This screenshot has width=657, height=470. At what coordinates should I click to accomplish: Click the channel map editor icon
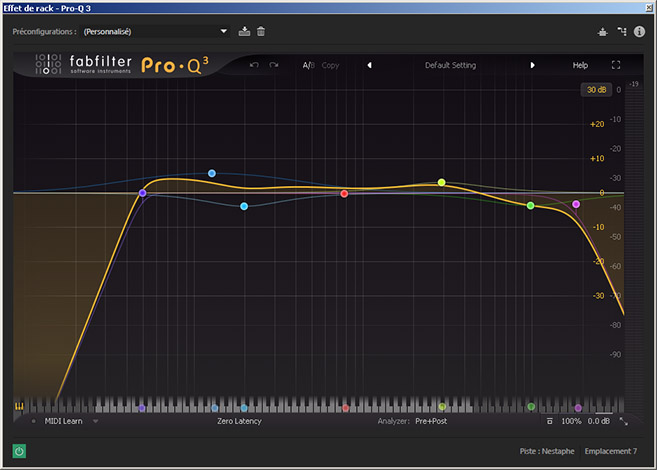pyautogui.click(x=603, y=32)
